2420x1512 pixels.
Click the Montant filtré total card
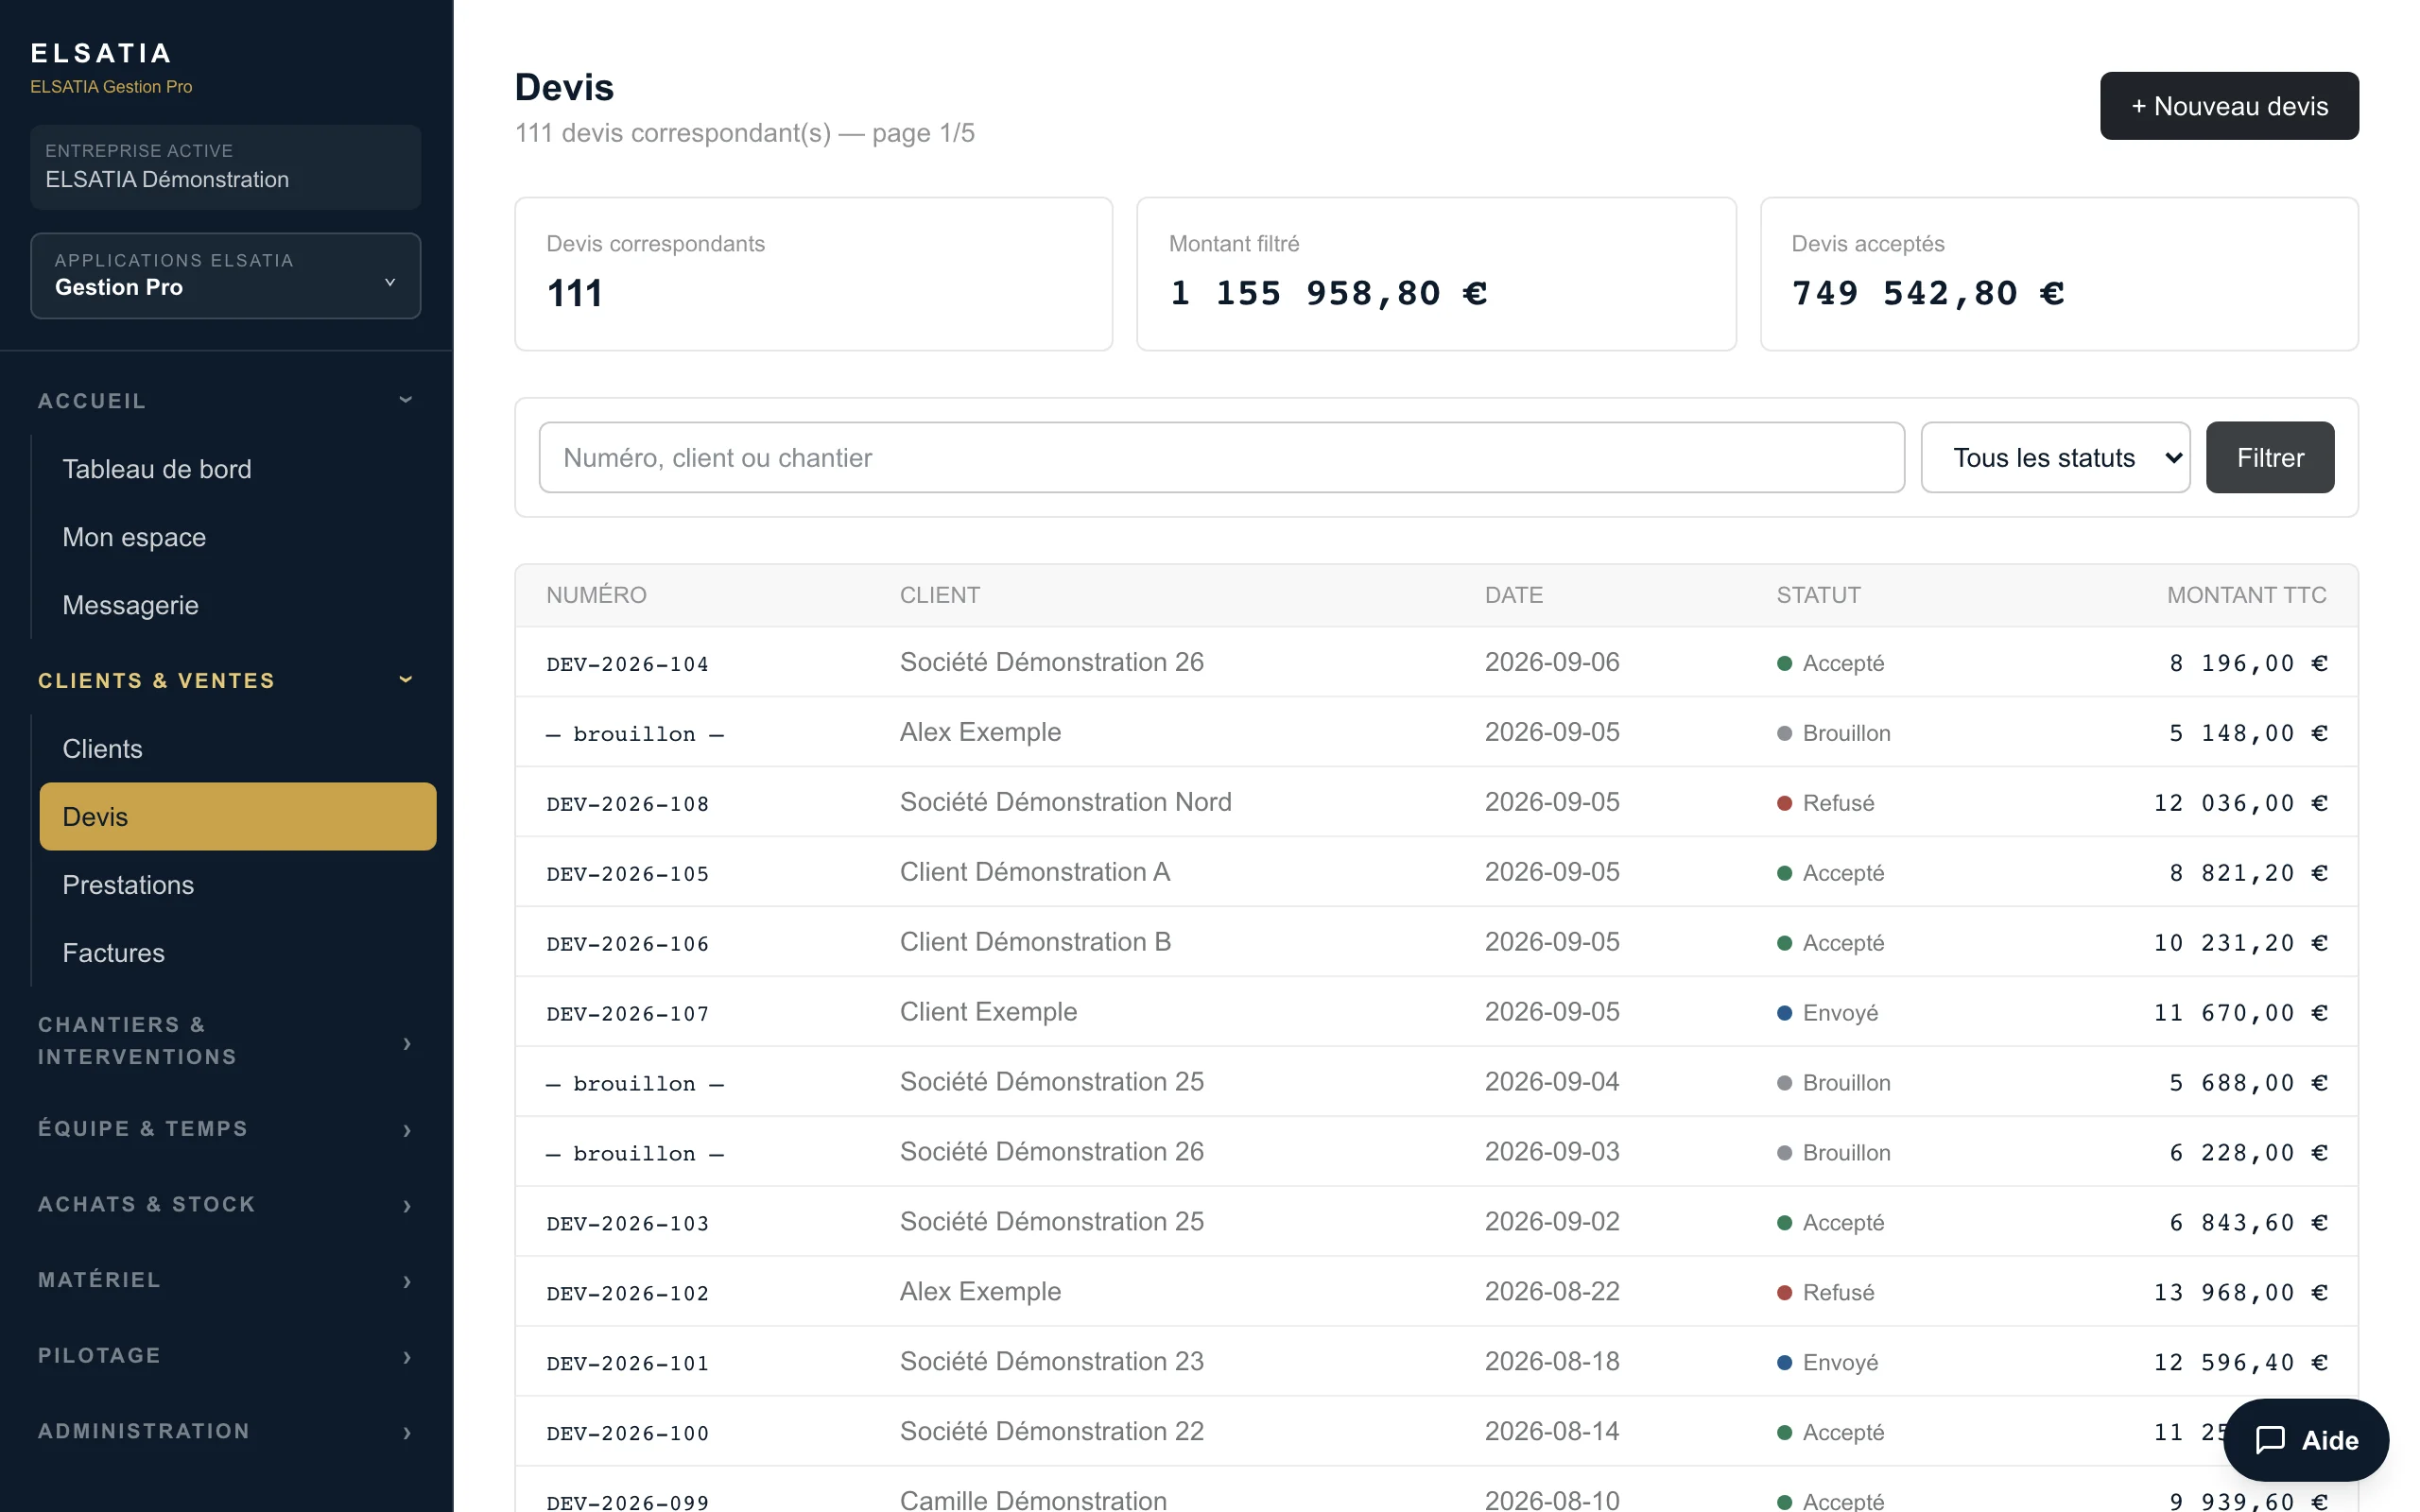click(1436, 274)
